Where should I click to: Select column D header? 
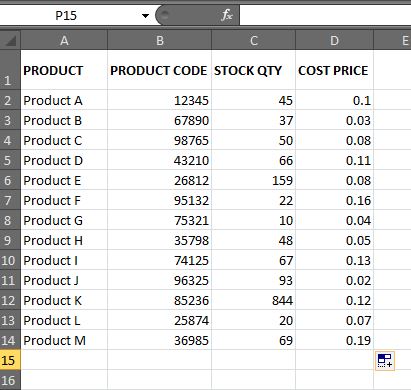(334, 40)
